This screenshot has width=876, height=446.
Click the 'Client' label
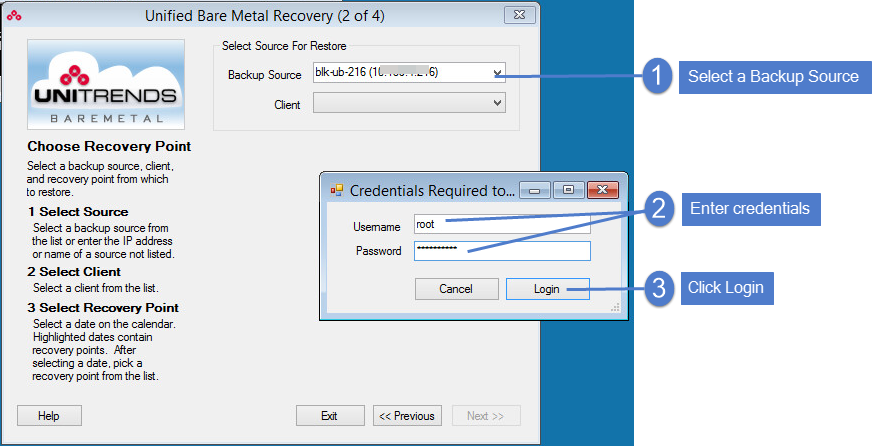[287, 105]
